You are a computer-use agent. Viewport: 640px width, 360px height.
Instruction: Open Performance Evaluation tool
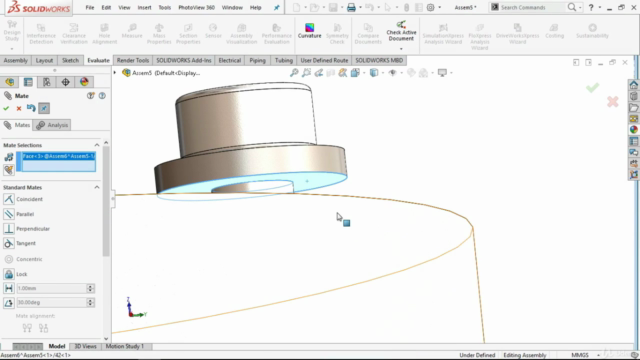[276, 33]
